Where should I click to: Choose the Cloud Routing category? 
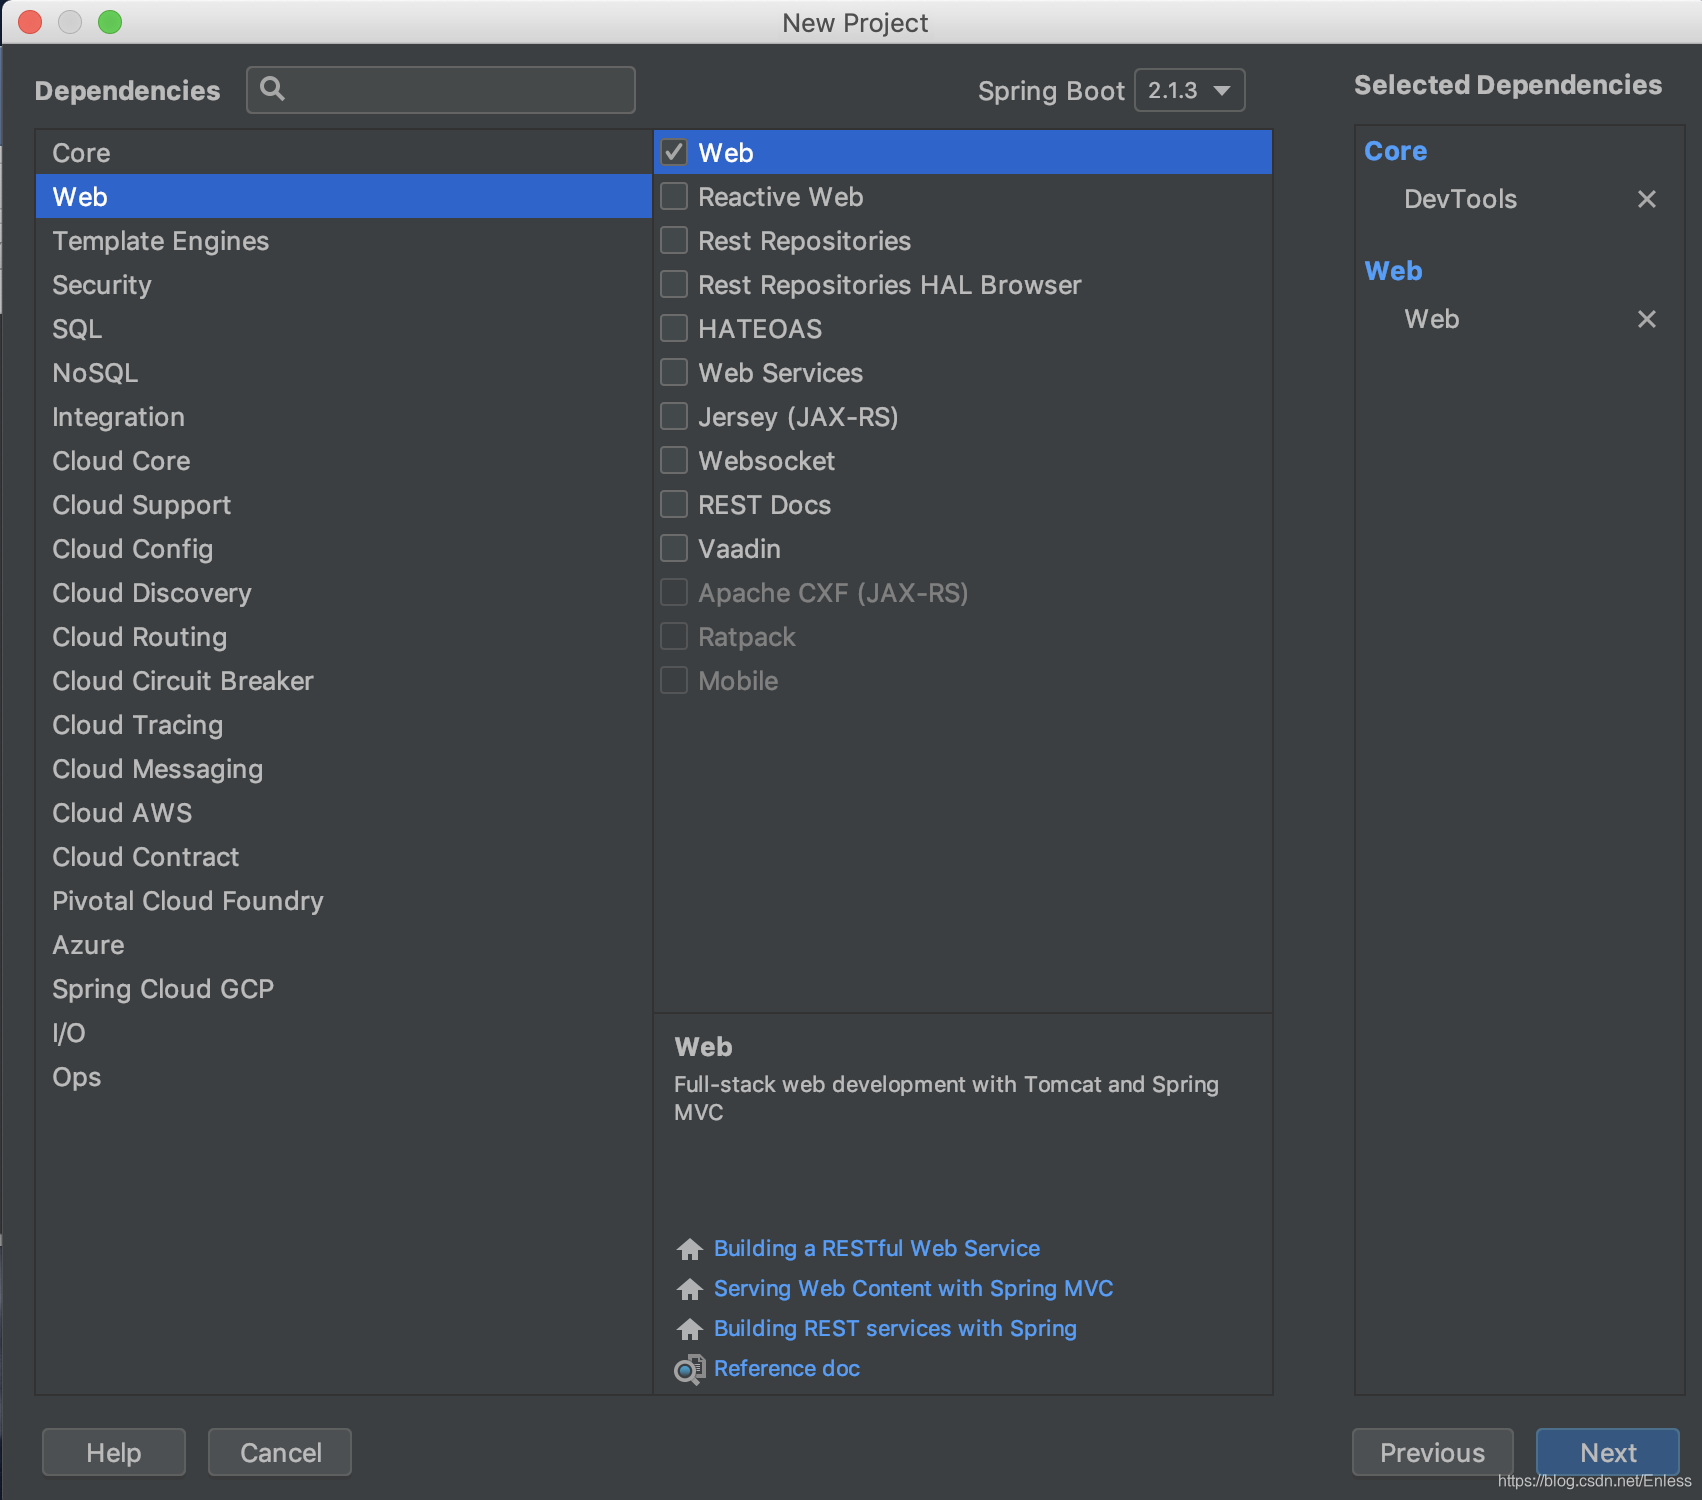[x=344, y=637]
